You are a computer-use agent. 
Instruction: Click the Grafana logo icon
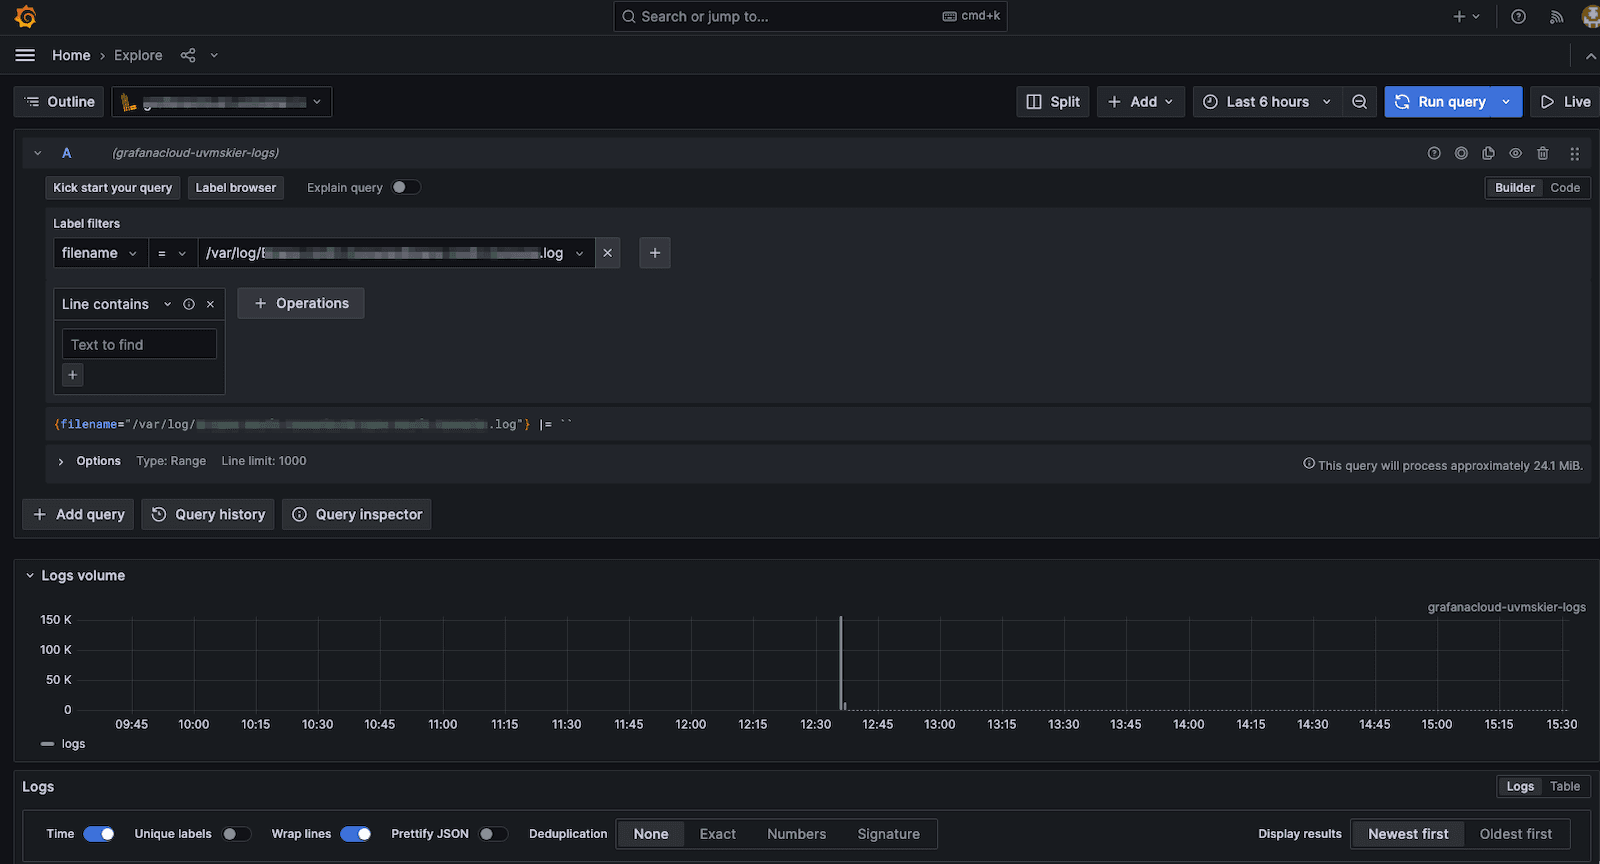tap(26, 17)
